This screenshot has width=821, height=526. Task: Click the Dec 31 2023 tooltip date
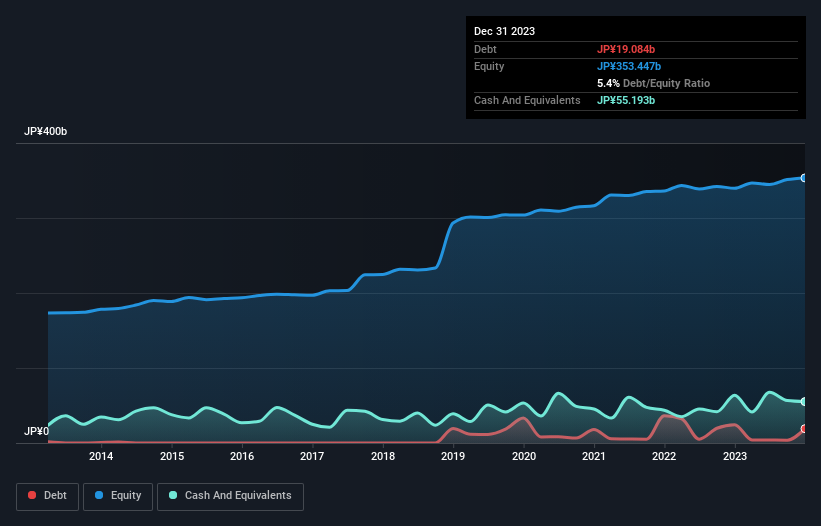[x=505, y=31]
